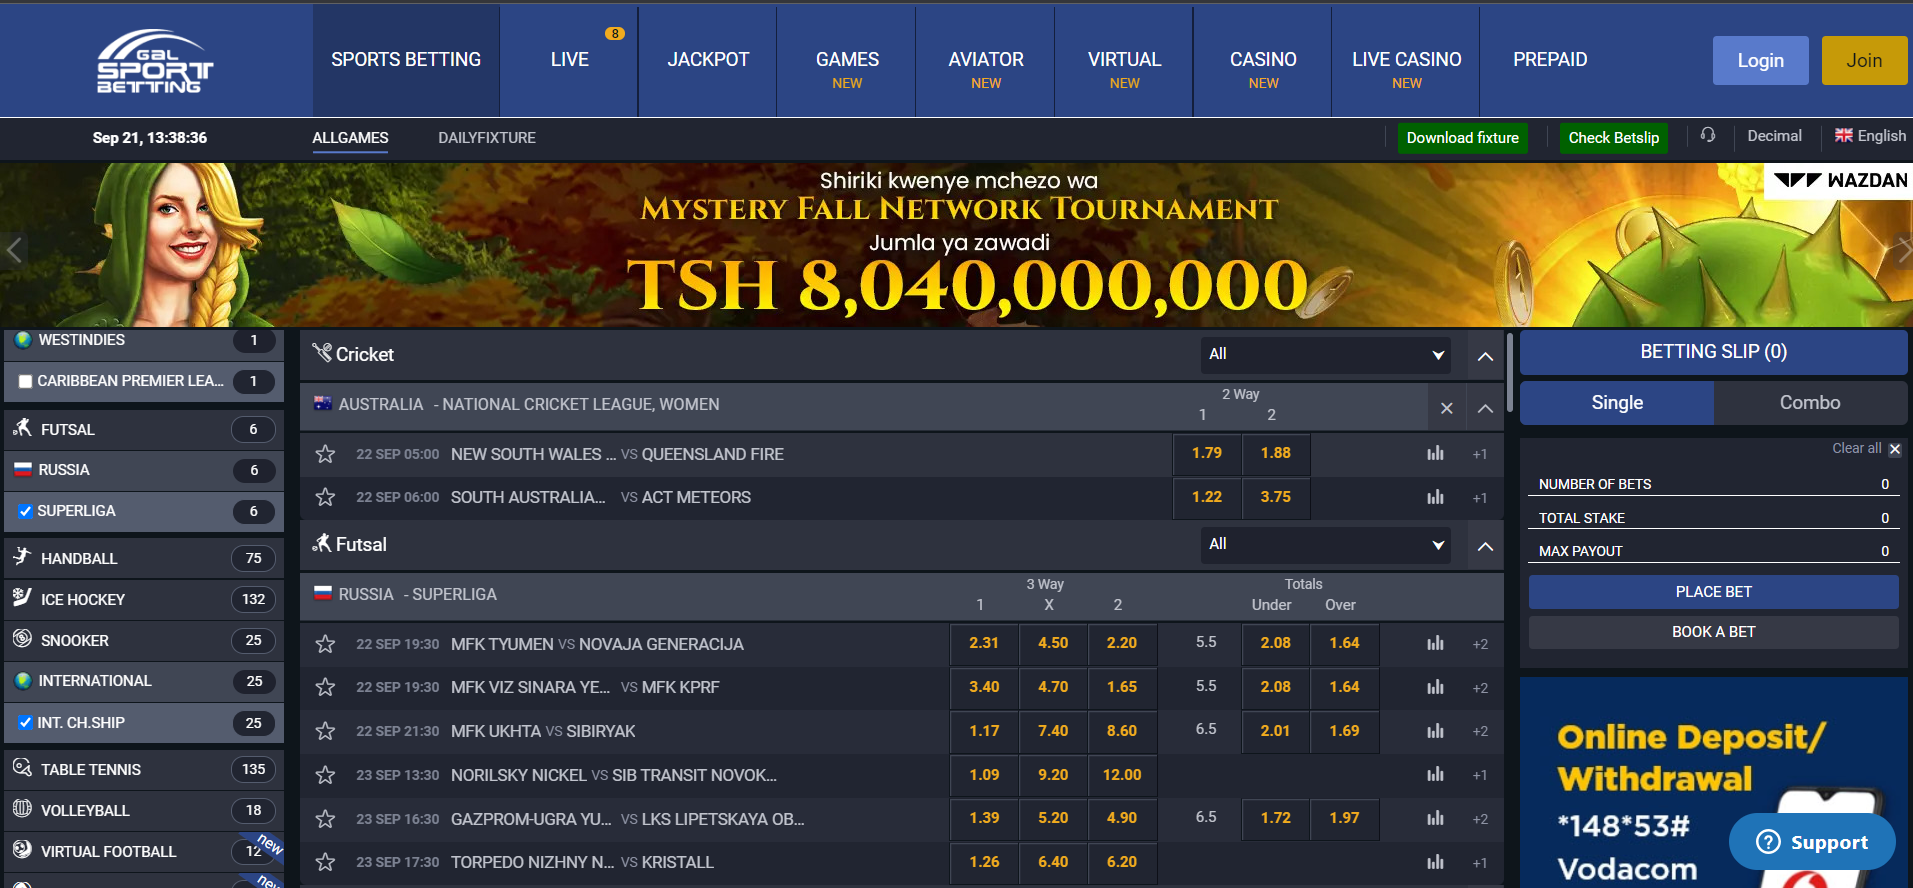Open the Live tab
Viewport: 1913px width, 888px height.
(x=569, y=60)
